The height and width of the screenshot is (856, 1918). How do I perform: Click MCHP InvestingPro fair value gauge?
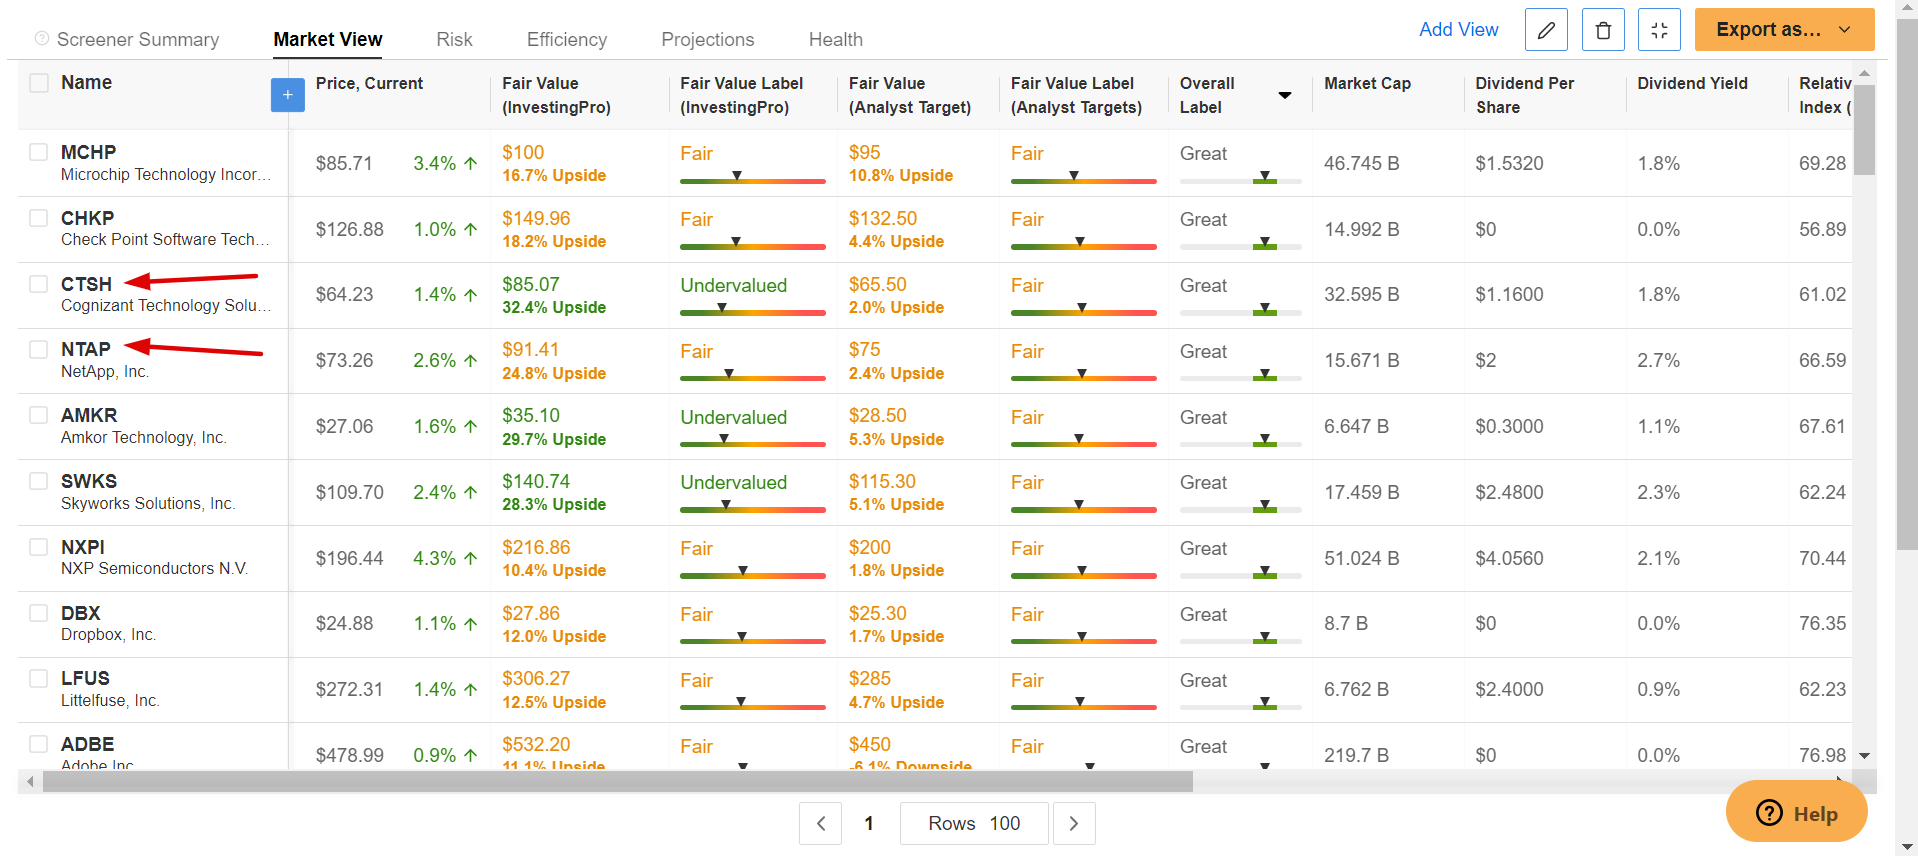tap(753, 179)
